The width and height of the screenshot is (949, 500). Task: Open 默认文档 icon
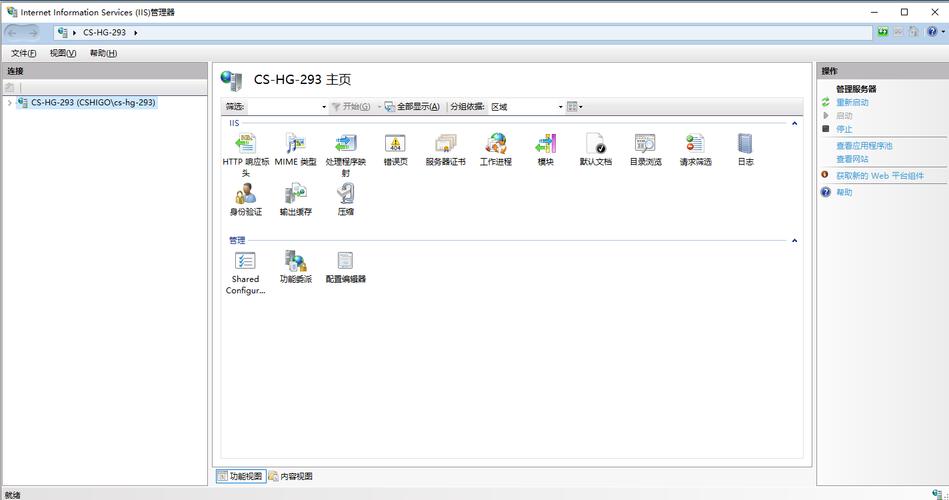(x=596, y=143)
